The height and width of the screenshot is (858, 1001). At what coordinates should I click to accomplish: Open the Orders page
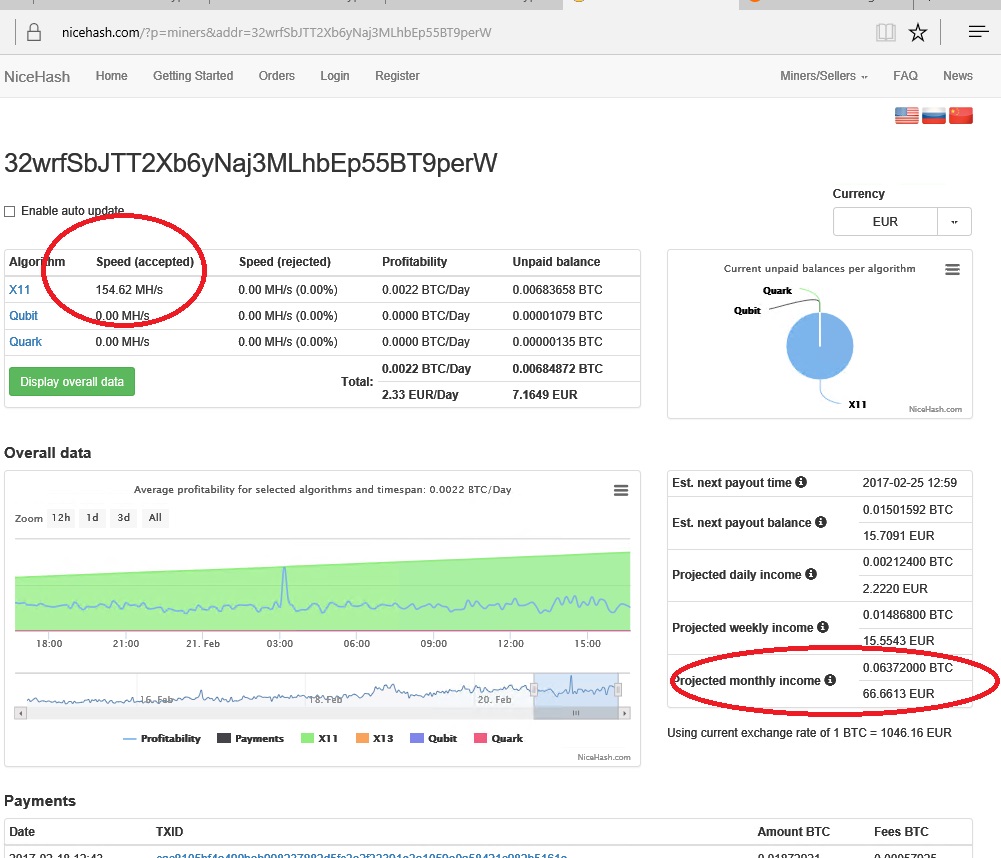click(276, 76)
